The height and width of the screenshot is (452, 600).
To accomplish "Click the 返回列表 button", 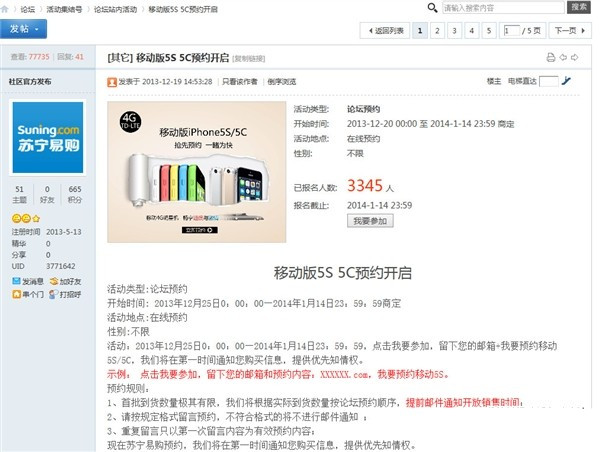I will pyautogui.click(x=385, y=31).
